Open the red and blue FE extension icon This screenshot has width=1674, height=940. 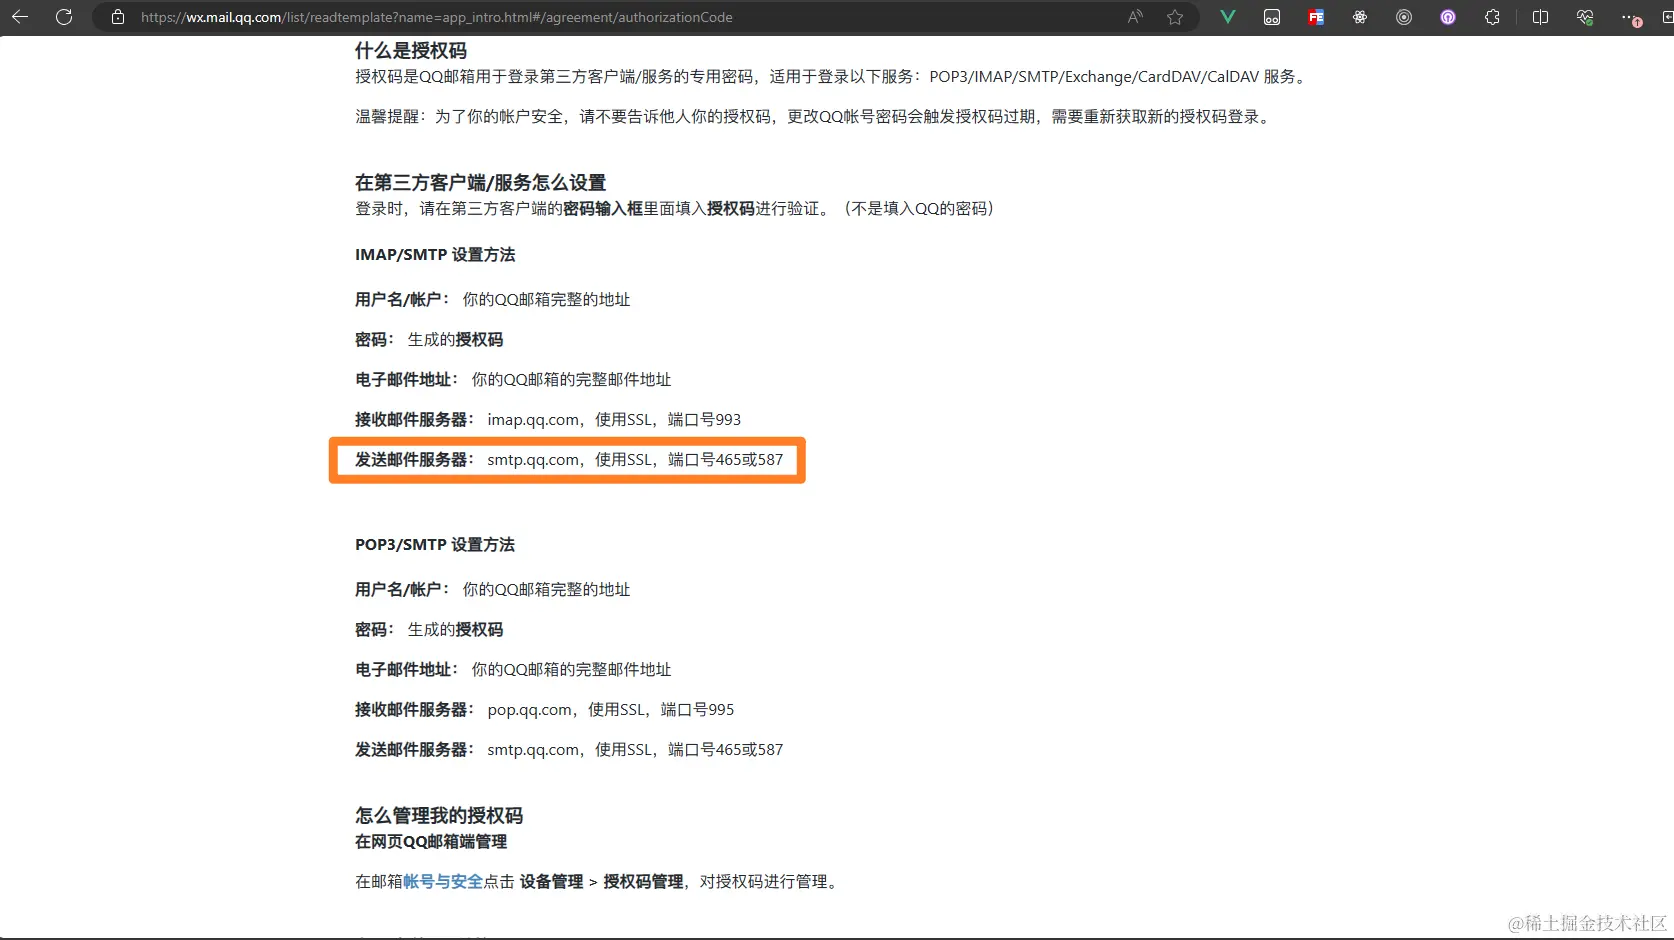(x=1316, y=17)
